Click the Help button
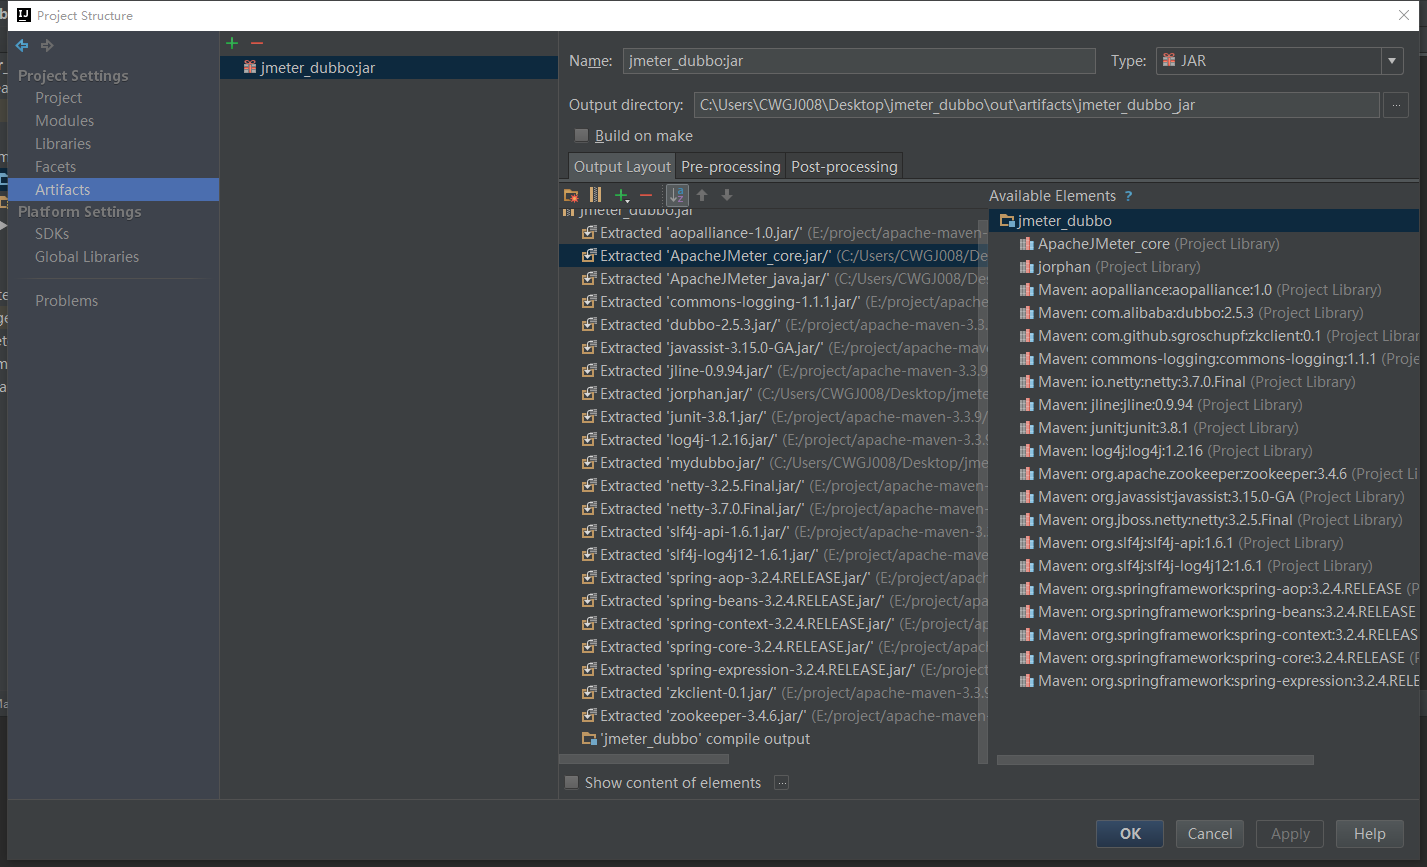The image size is (1427, 867). coord(1370,834)
